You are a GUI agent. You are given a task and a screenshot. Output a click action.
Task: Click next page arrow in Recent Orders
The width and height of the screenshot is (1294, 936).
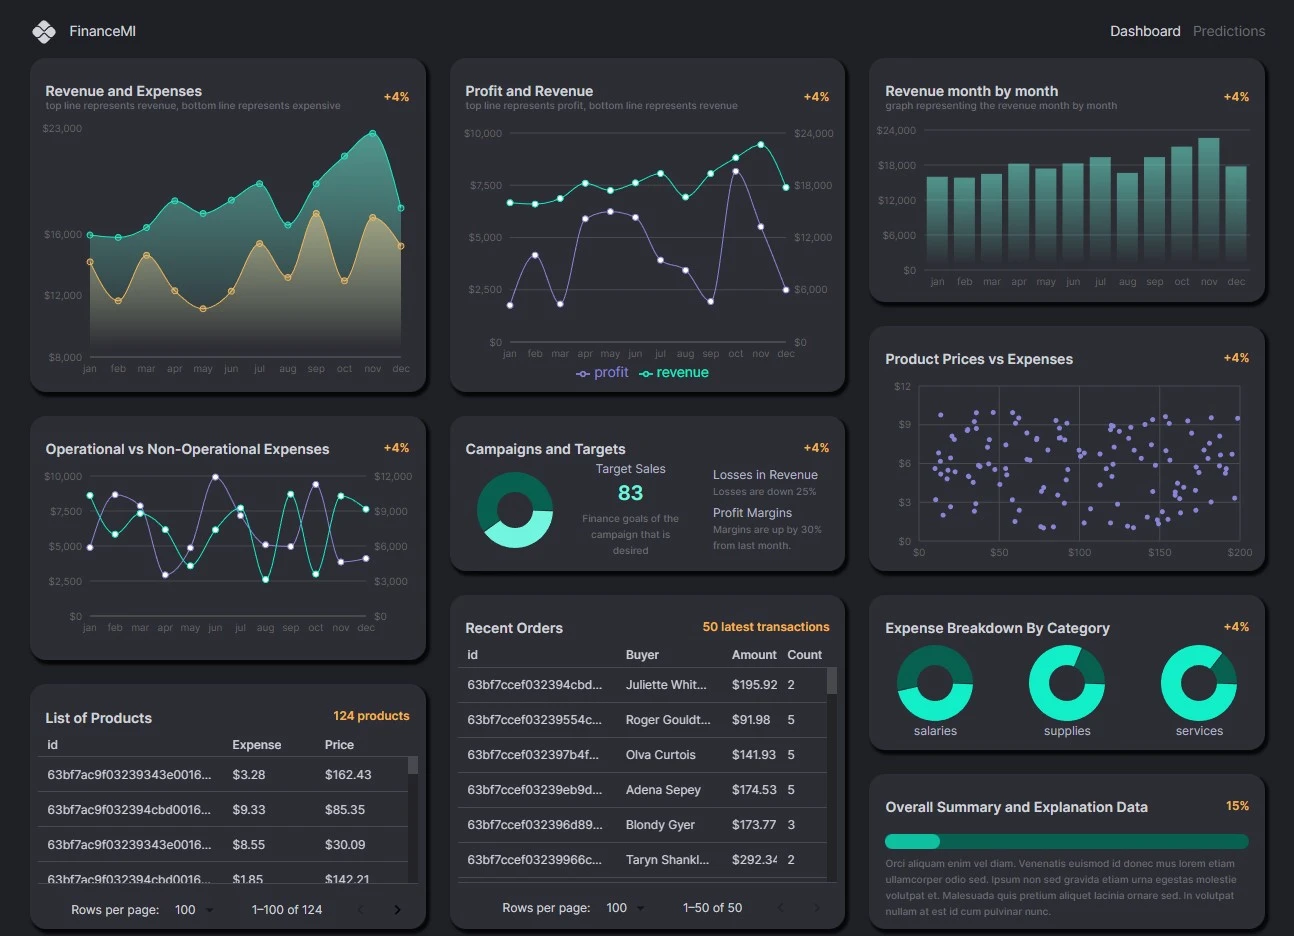tap(816, 908)
